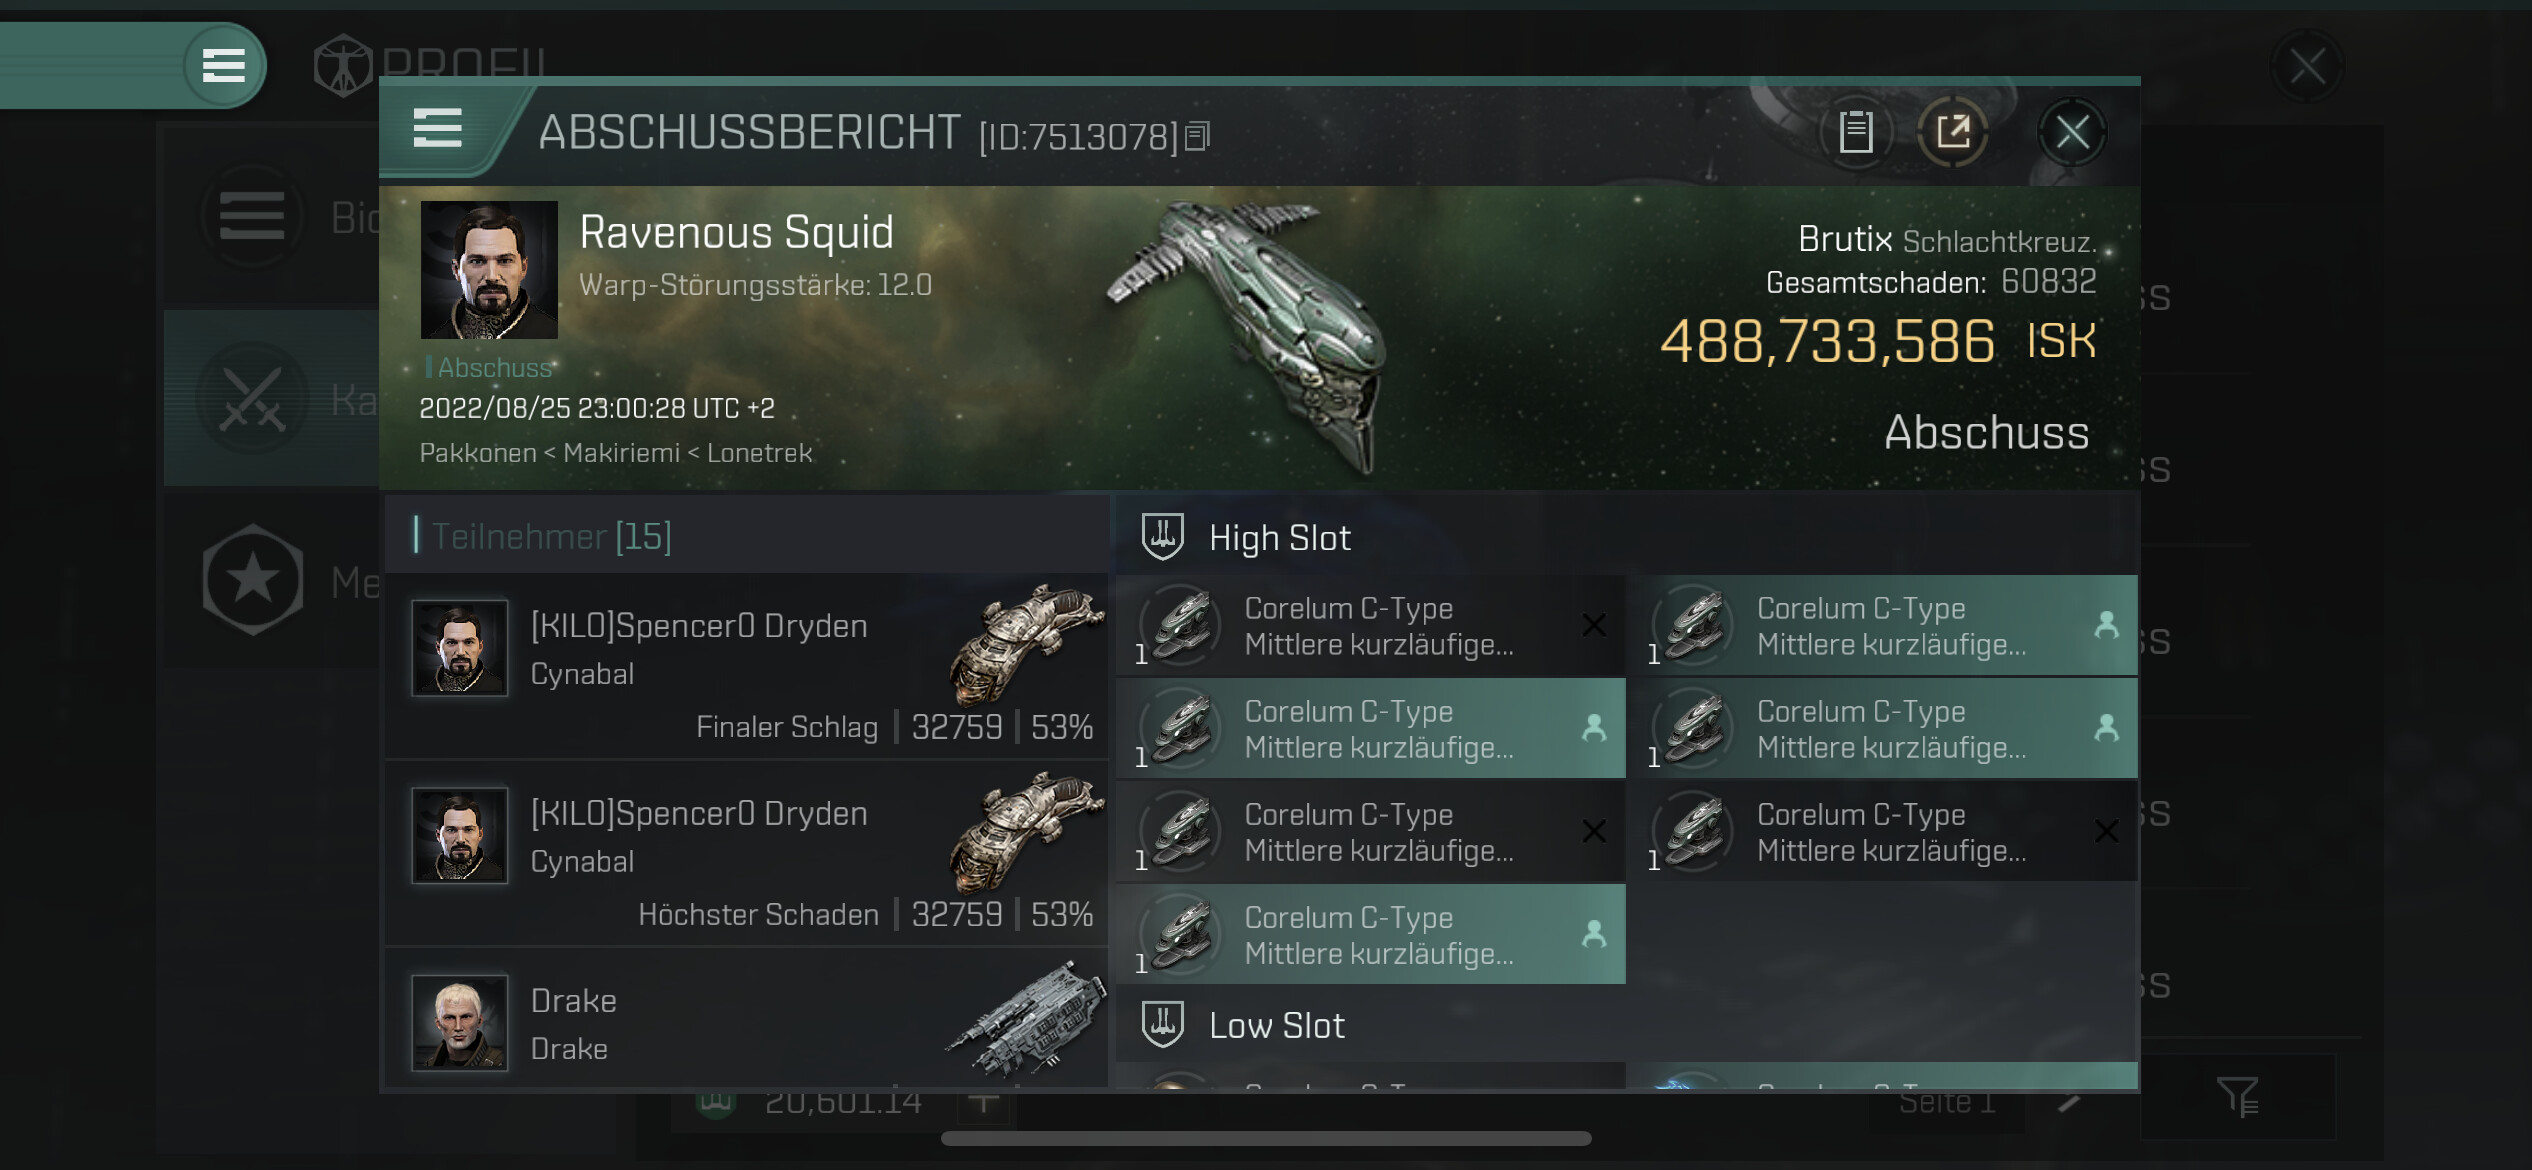
Task: Open SpencerO Dryden's Höchster Schaden entry
Action: click(x=746, y=854)
